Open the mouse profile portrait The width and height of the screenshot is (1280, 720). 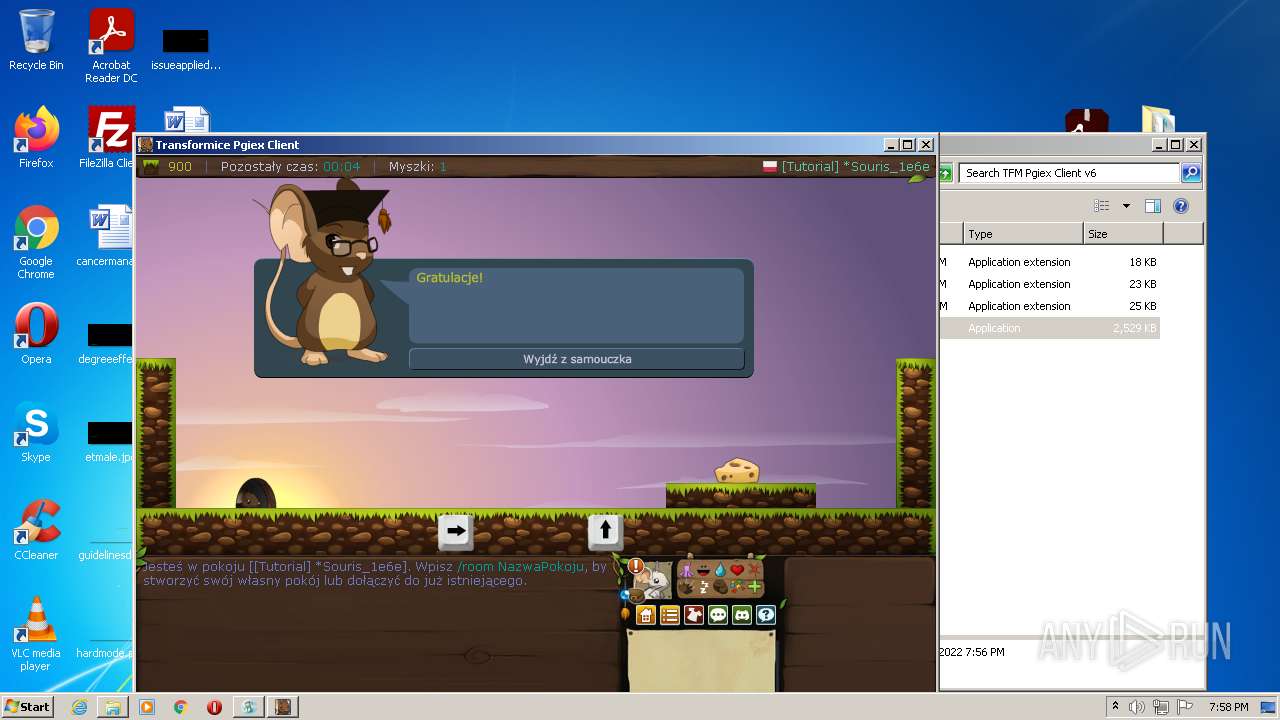[653, 580]
